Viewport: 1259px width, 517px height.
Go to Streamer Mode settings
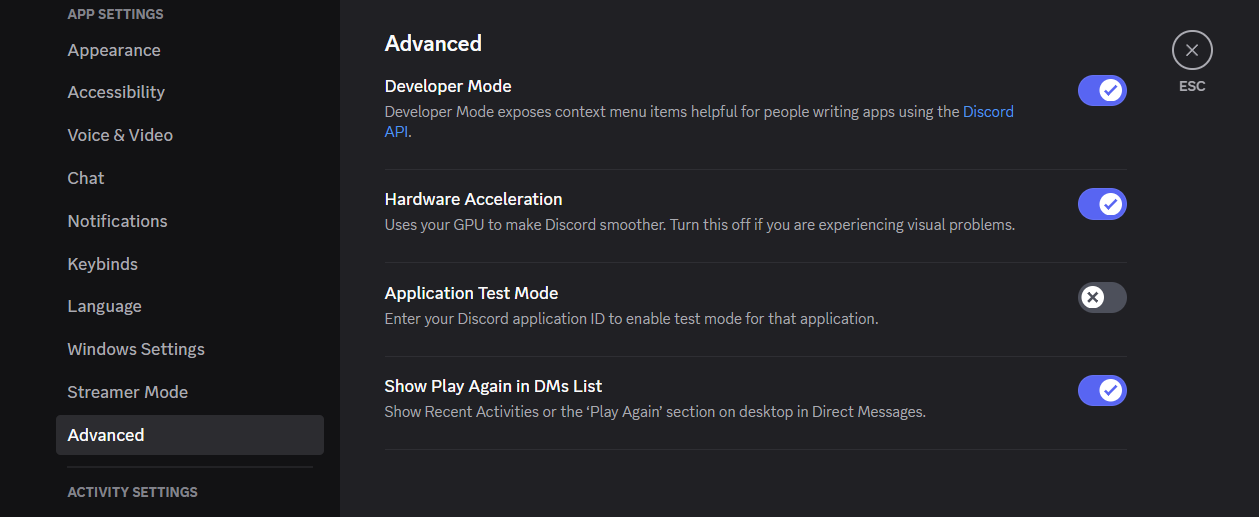127,392
